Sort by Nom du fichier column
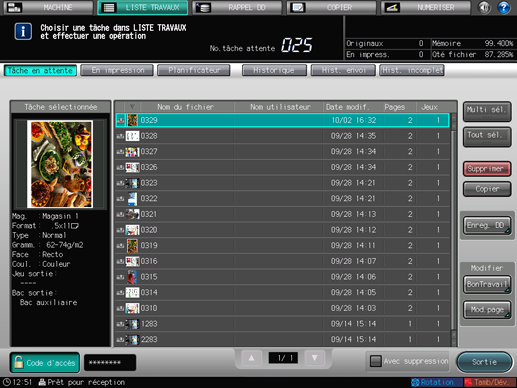The image size is (517, 388). (x=186, y=107)
